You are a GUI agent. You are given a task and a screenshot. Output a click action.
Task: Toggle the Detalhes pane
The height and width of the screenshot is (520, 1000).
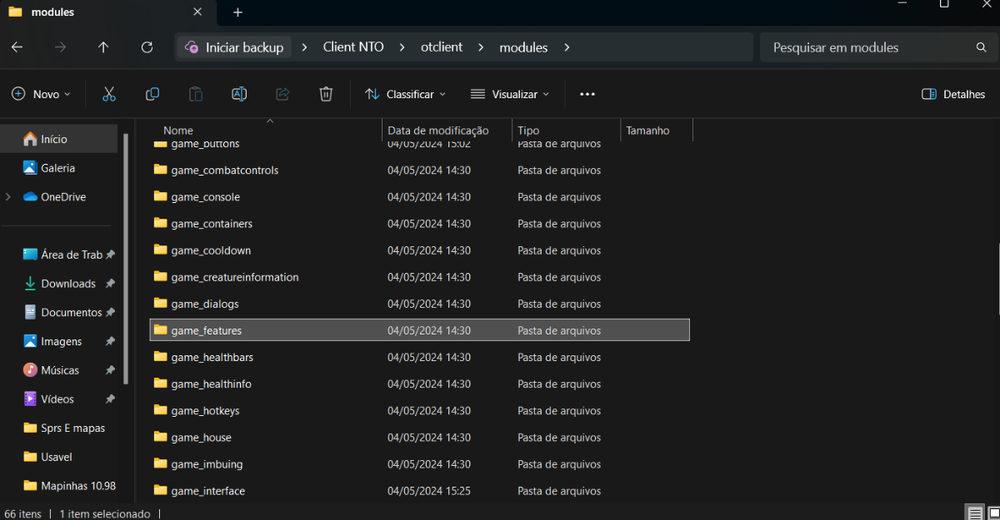tap(953, 94)
